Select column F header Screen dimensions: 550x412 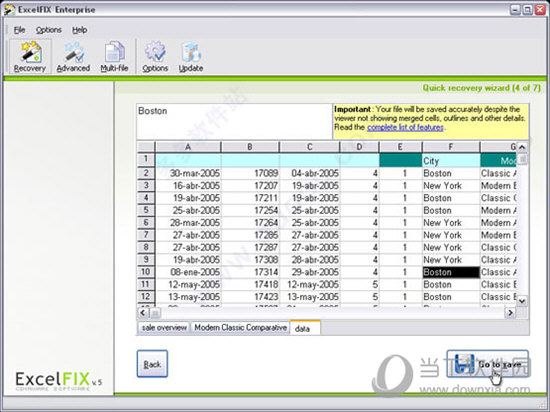pos(451,147)
